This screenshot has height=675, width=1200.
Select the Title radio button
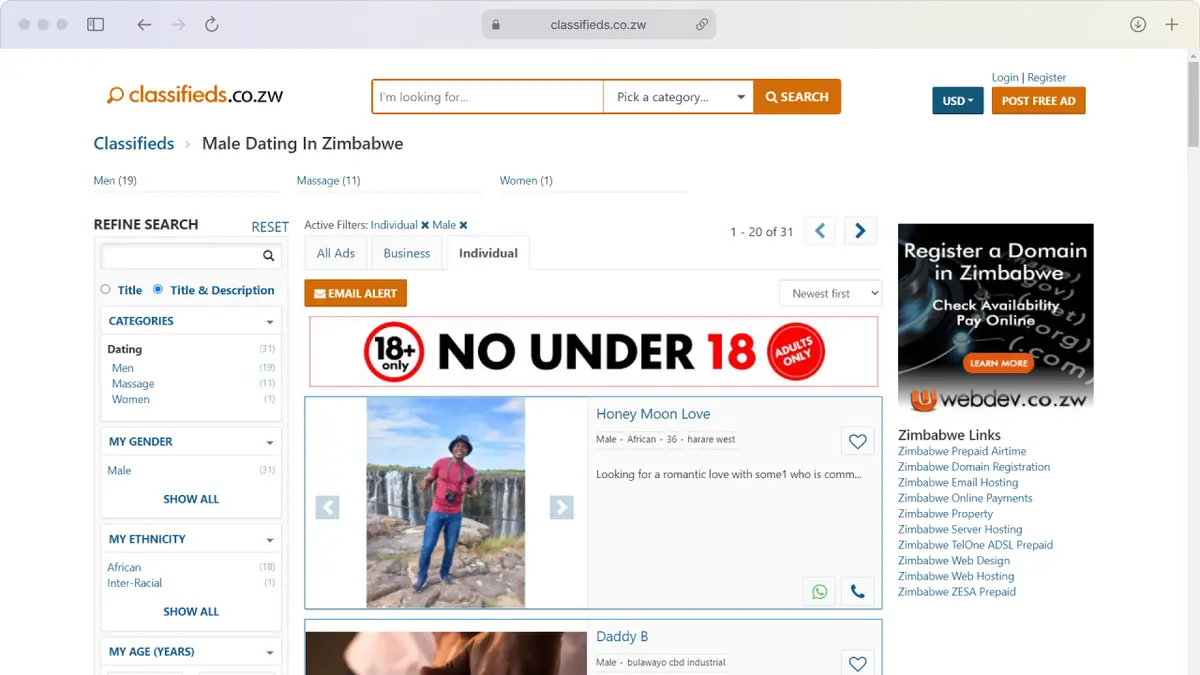click(105, 289)
